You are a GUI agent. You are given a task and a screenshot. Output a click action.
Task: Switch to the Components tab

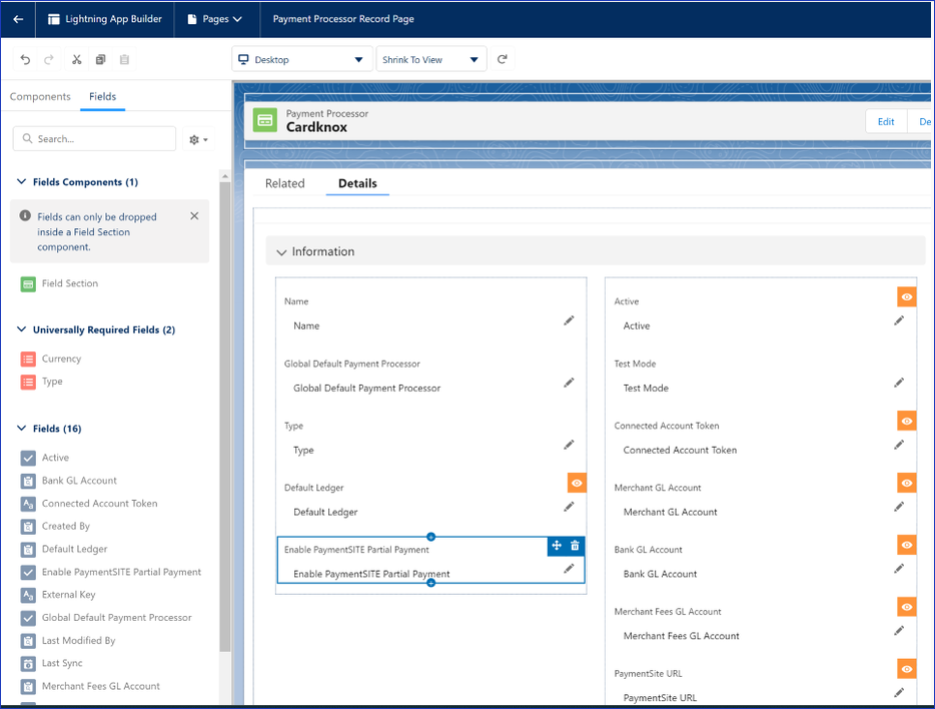pos(40,97)
